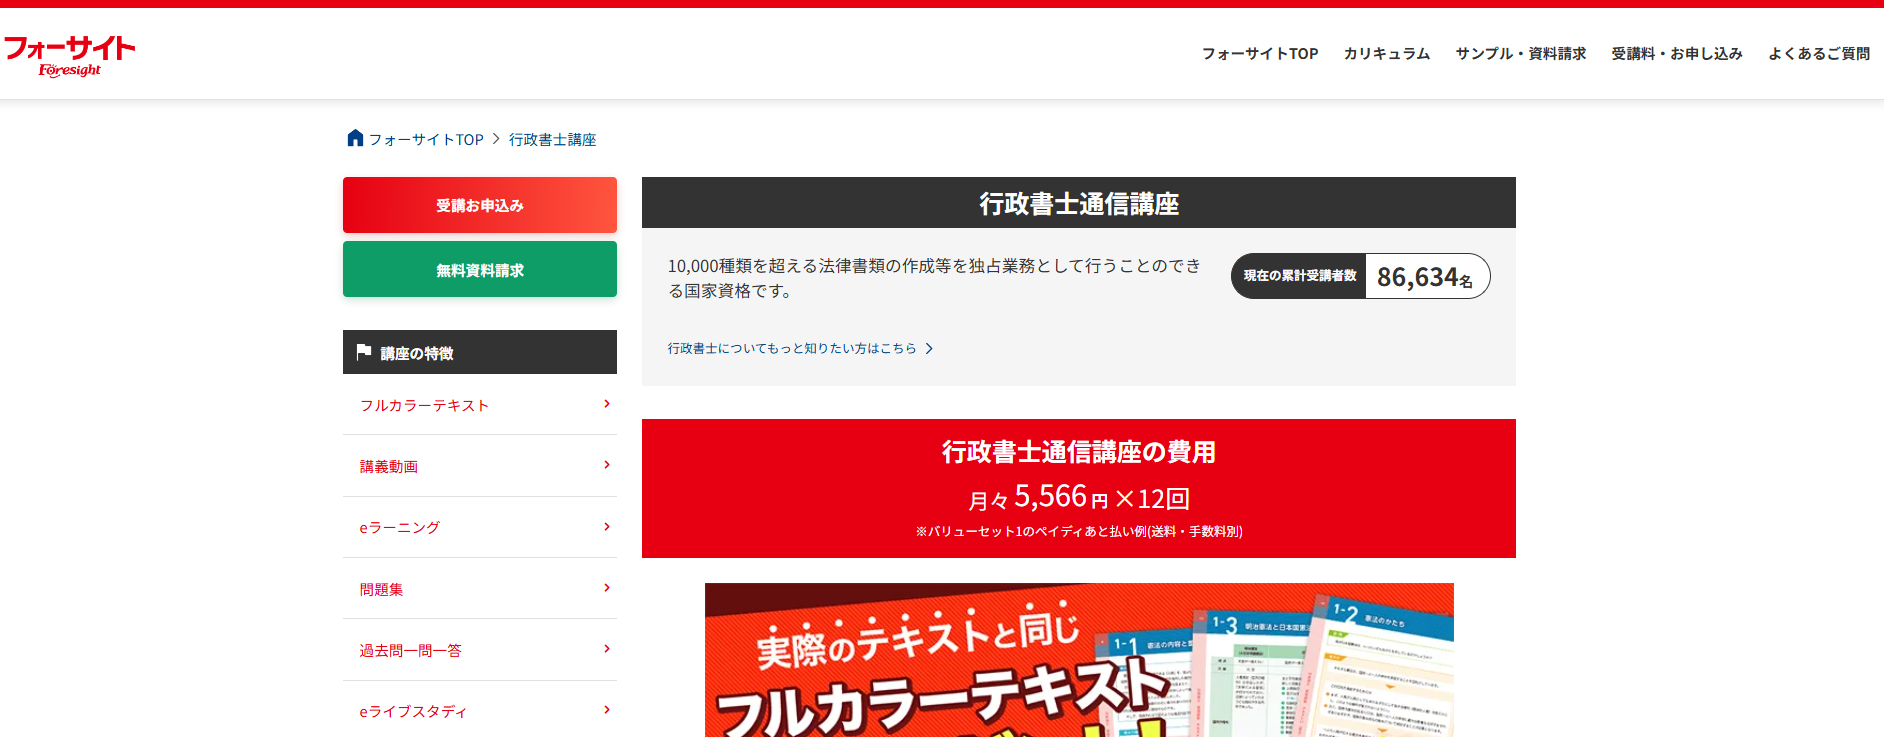Click chevron next to 問題集

point(607,588)
